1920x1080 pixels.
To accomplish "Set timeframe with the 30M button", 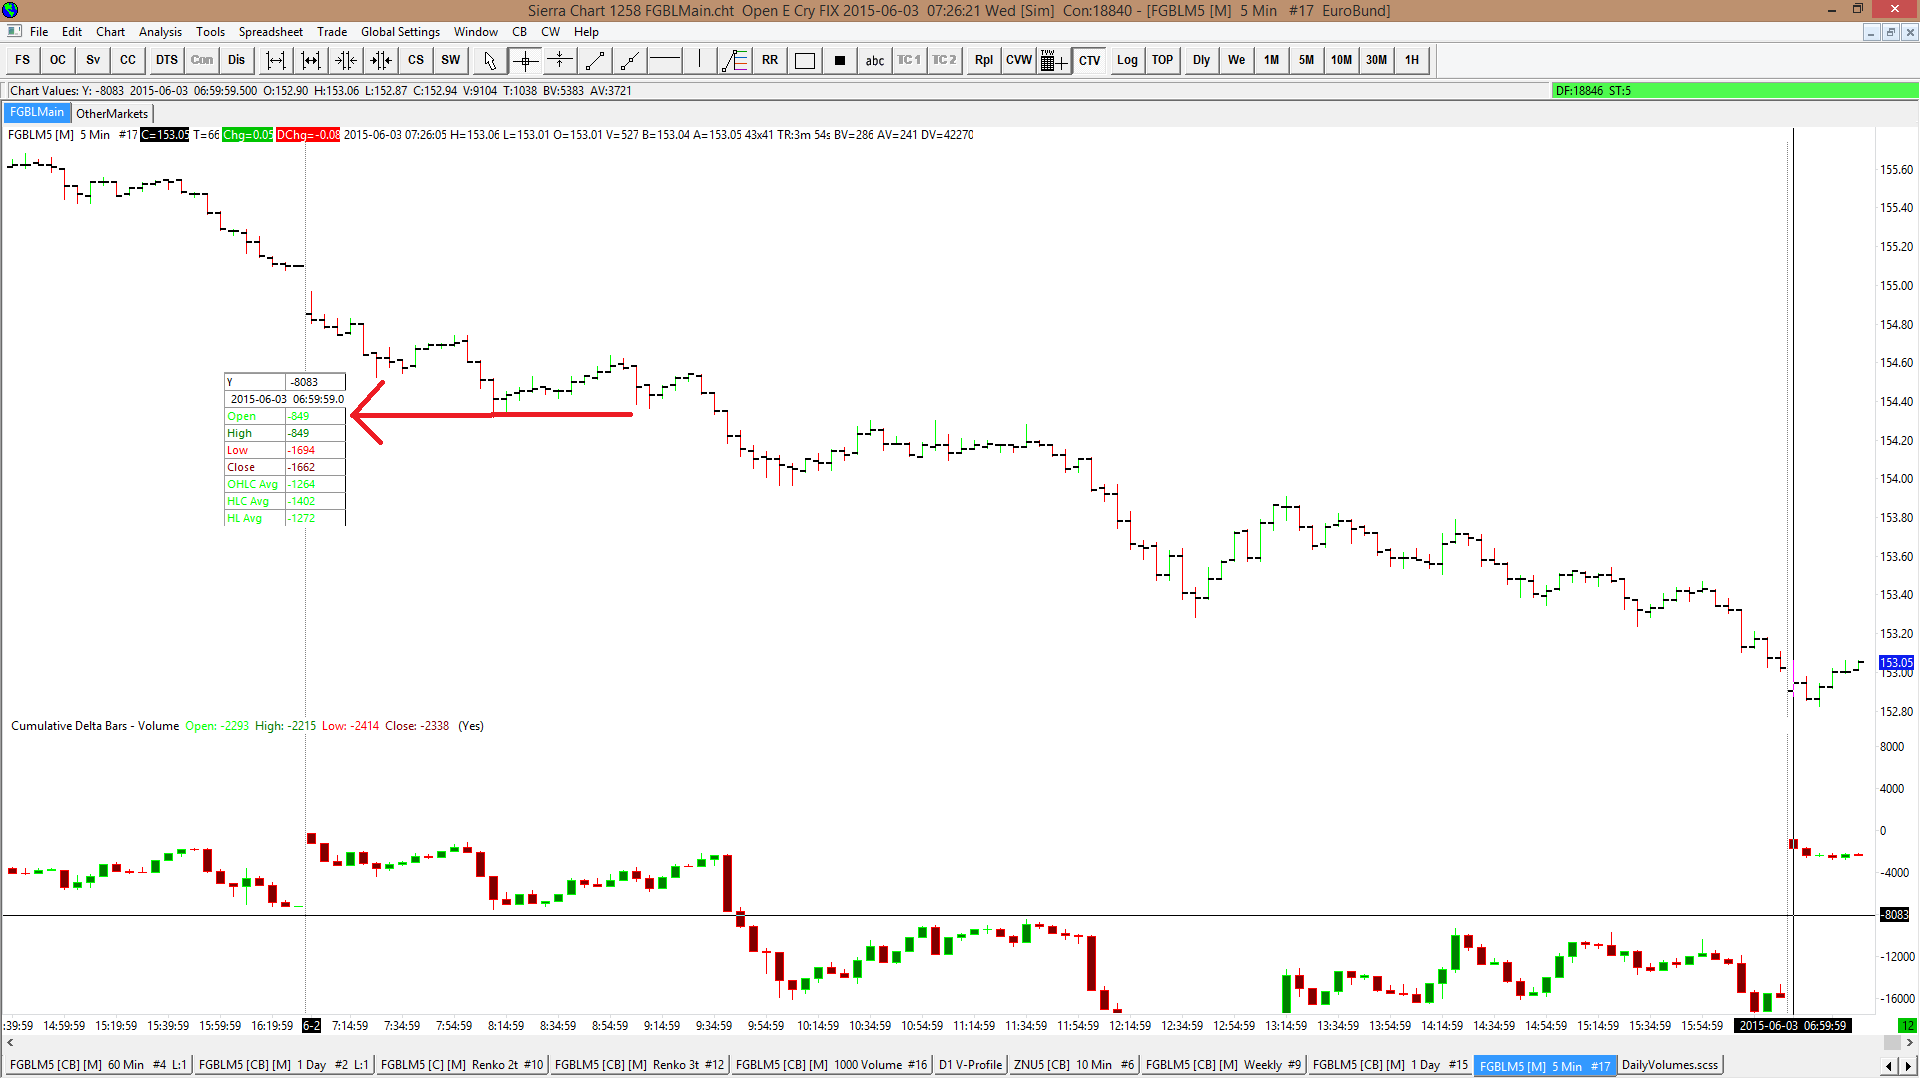I will [x=1376, y=60].
